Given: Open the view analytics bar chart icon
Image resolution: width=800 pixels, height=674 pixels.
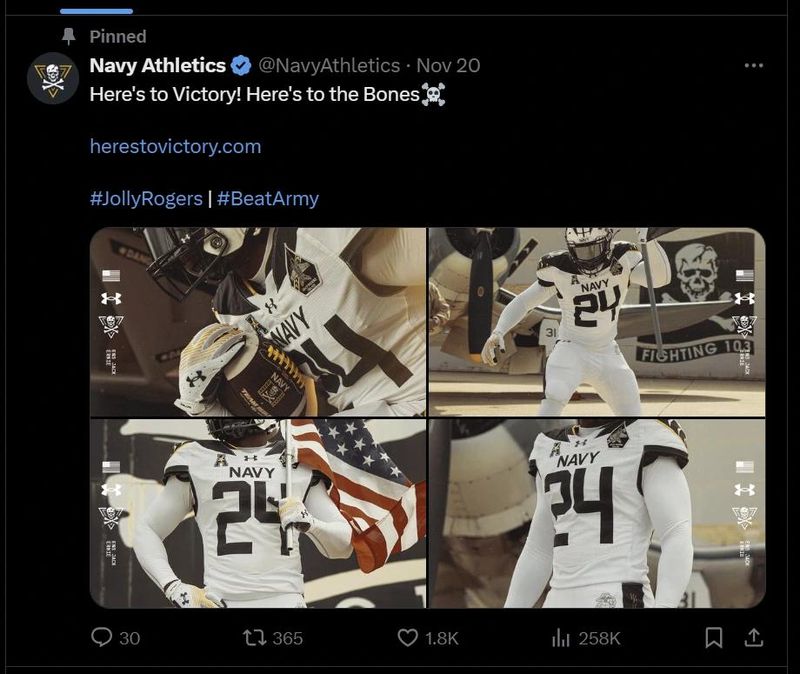Looking at the screenshot, I should (562, 637).
